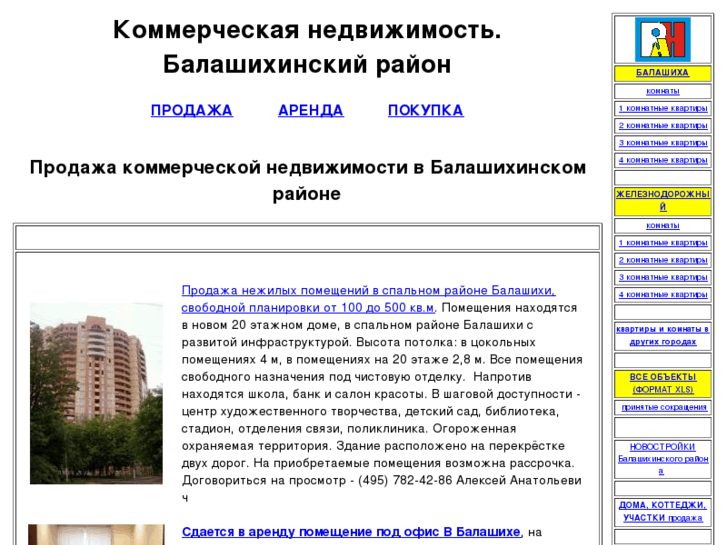Open ДОМА, КОТТЕДЖИ, УЧАСТКИ продажа link
The image size is (727, 545).
coord(663,511)
